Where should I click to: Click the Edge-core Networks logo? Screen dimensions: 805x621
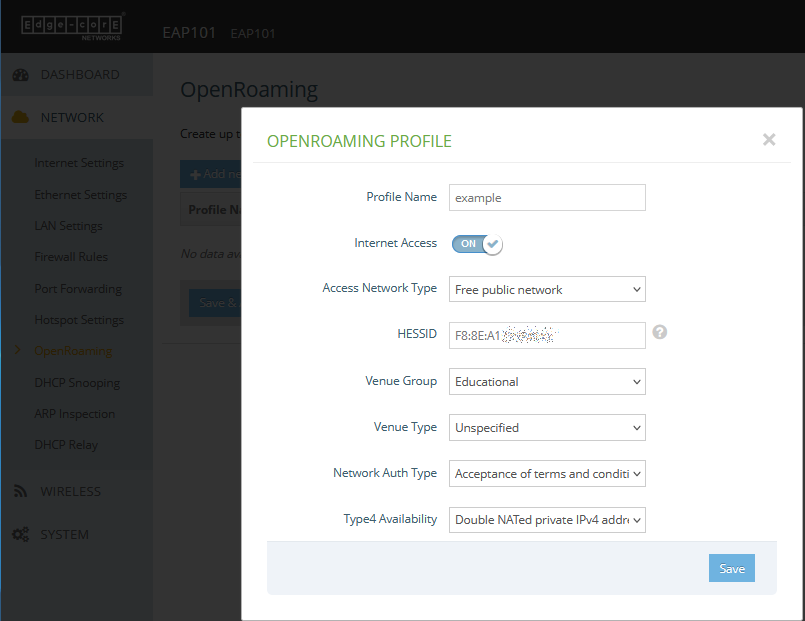tap(72, 27)
